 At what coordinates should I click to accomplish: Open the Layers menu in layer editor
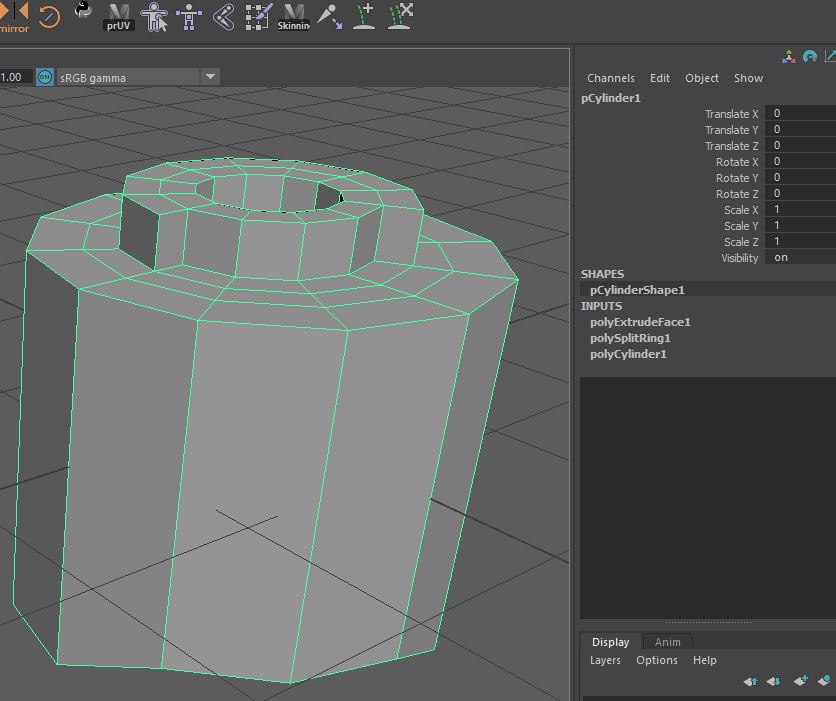[x=605, y=660]
